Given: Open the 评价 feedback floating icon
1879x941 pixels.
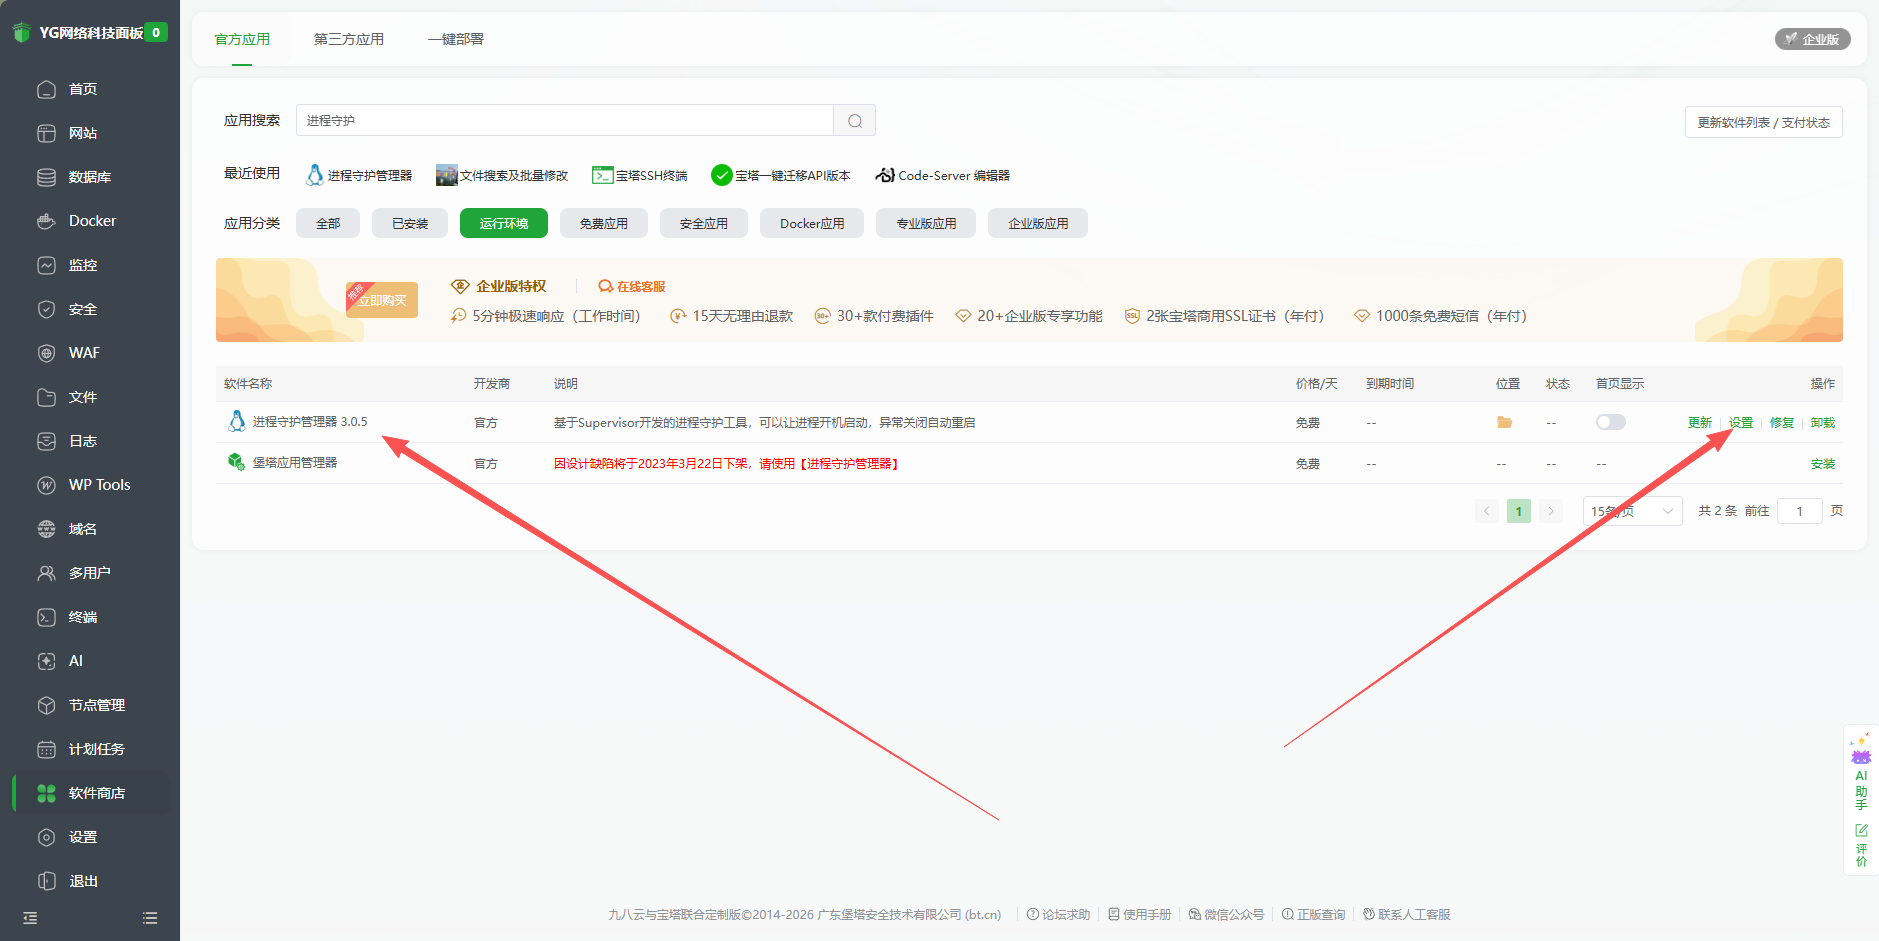Looking at the screenshot, I should [1861, 845].
